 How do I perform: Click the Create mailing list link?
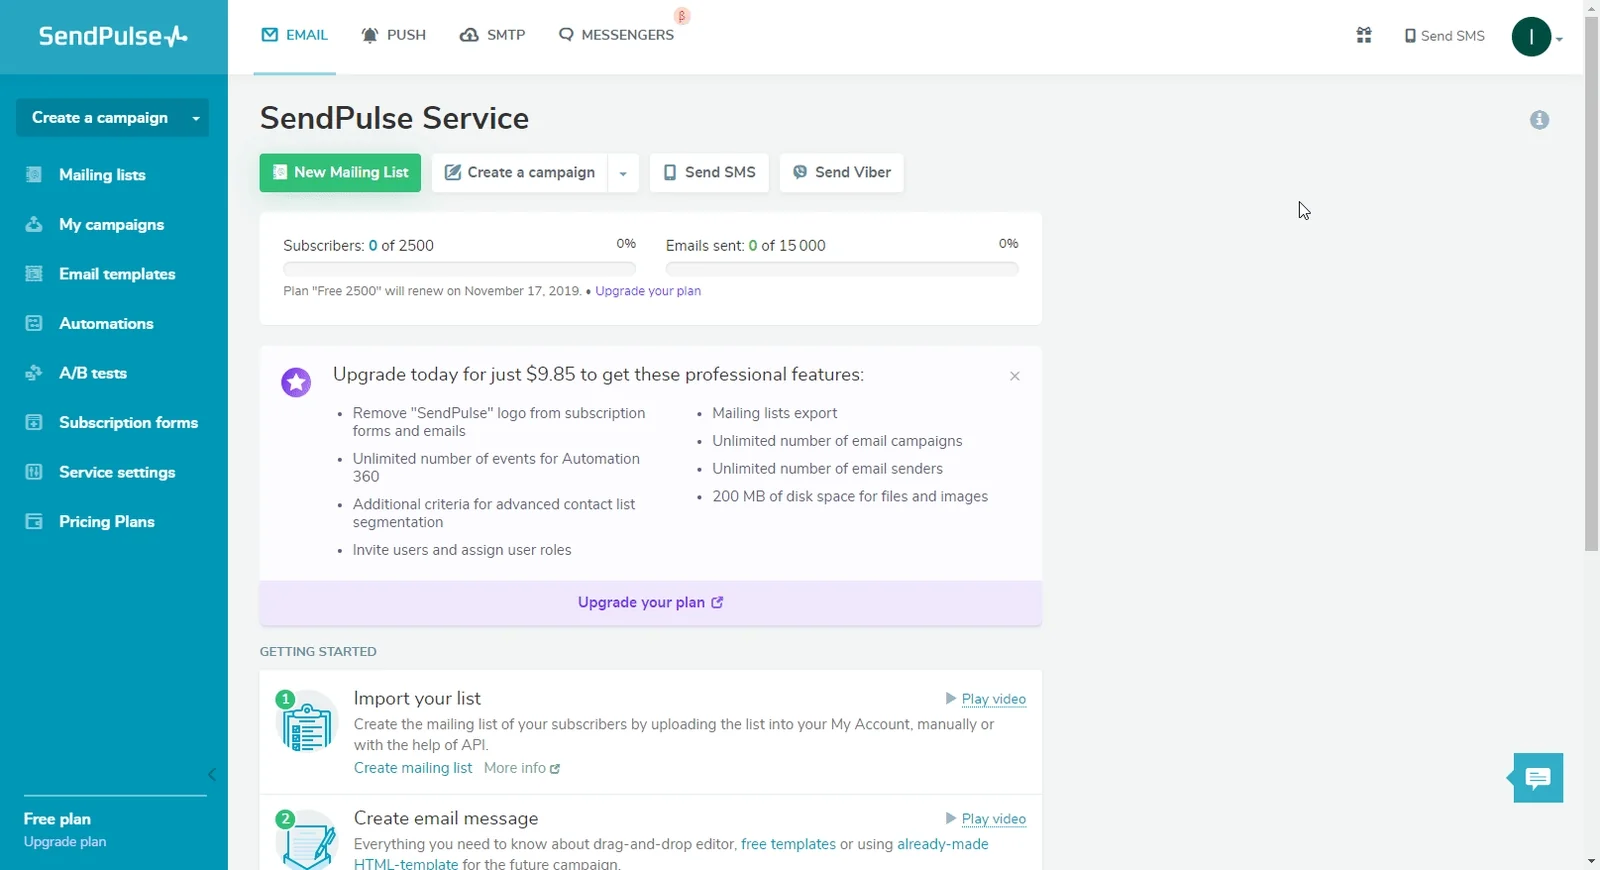(413, 768)
